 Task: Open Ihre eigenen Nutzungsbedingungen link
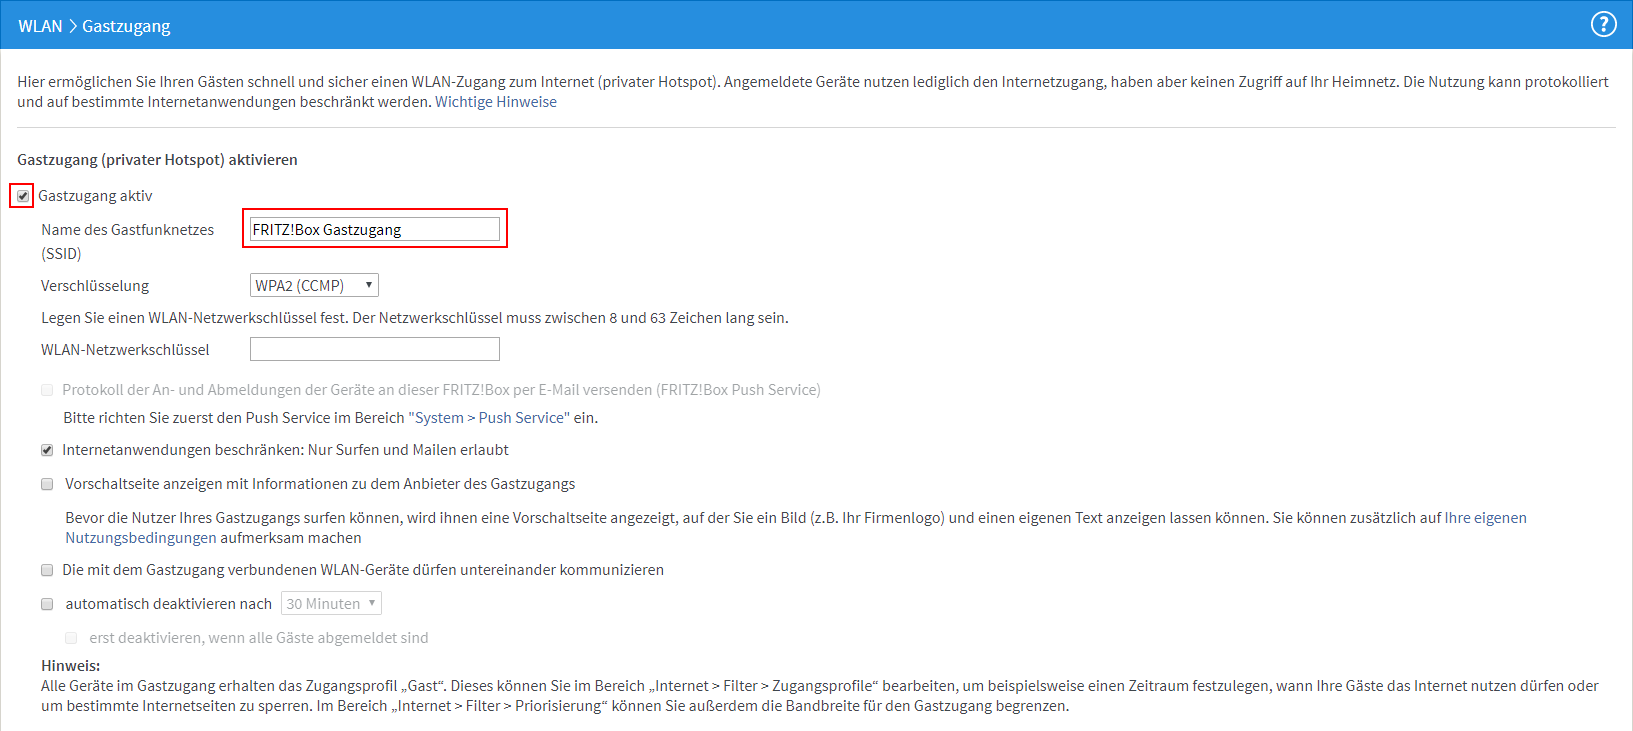(1485, 518)
